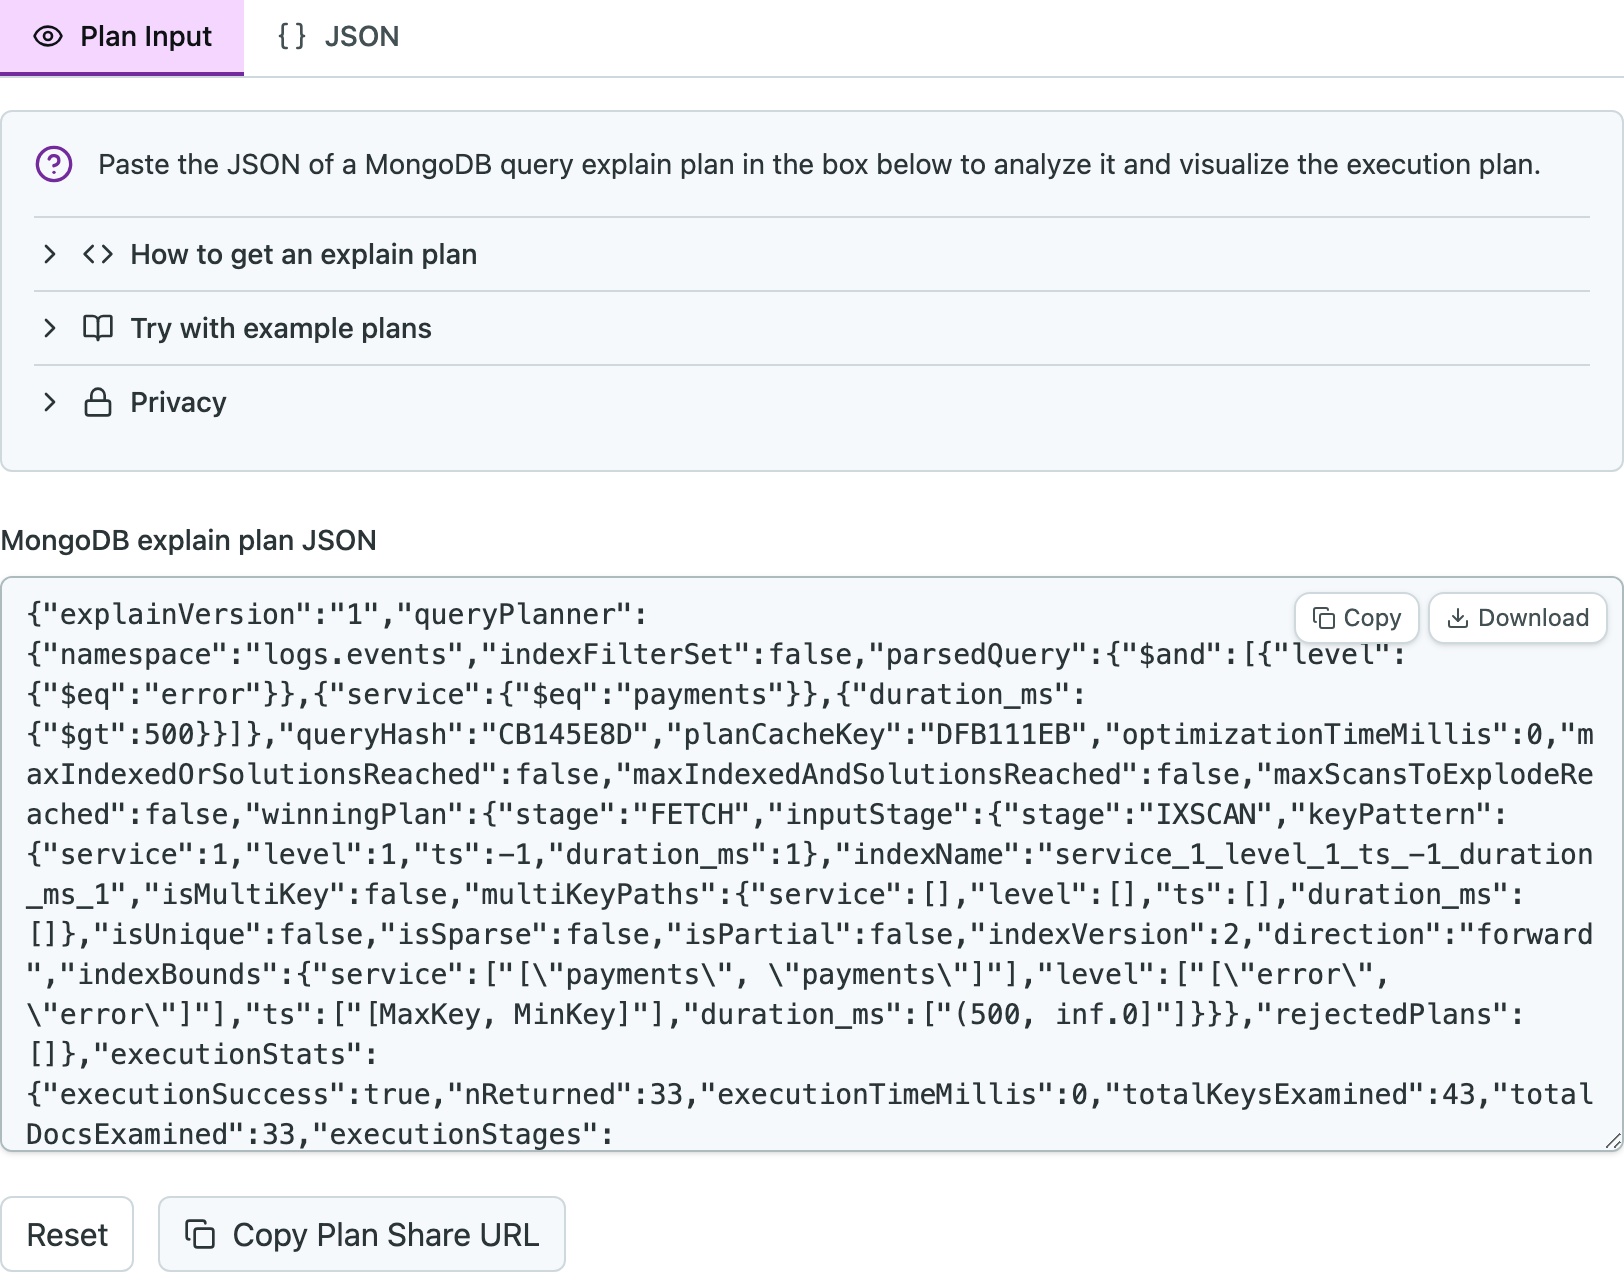This screenshot has height=1272, width=1624.
Task: Download the explain plan JSON
Action: pos(1518,618)
